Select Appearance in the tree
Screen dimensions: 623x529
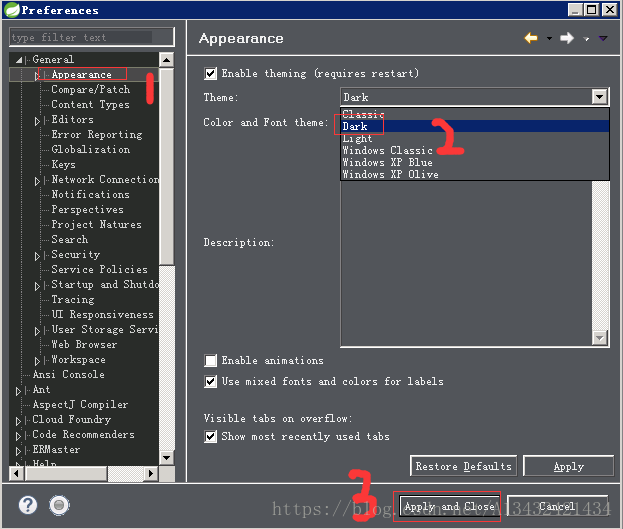(x=82, y=74)
